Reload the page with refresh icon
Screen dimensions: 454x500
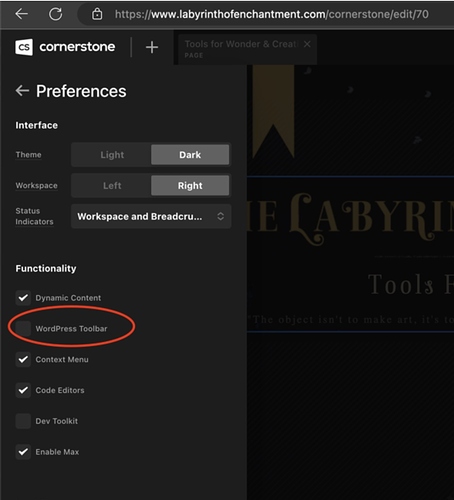tap(55, 14)
